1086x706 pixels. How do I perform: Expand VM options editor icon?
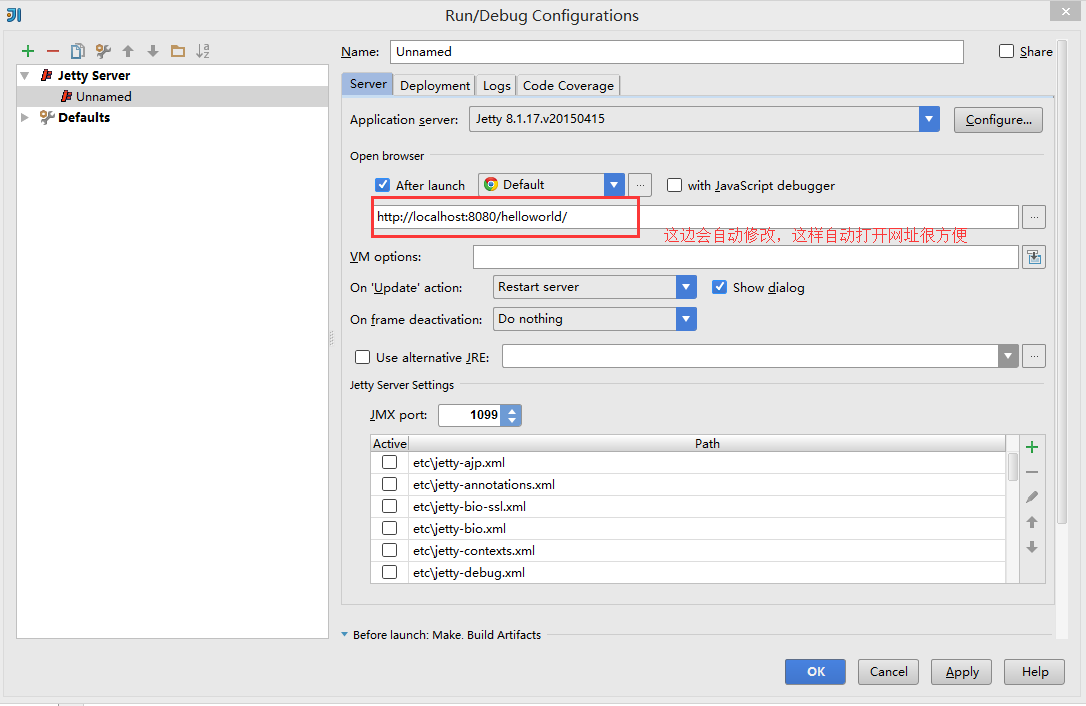tap(1034, 257)
